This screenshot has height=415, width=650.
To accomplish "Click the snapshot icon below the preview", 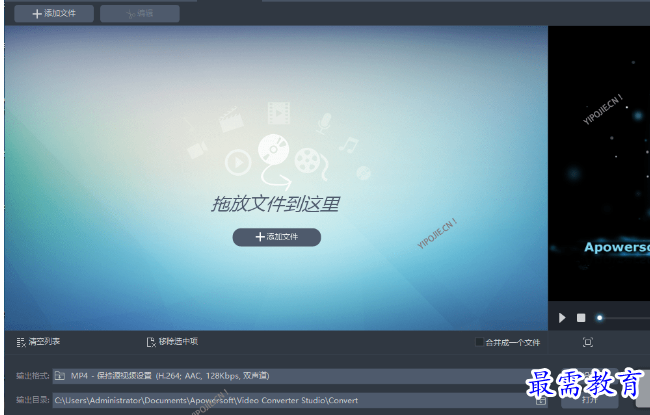I will coord(587,342).
